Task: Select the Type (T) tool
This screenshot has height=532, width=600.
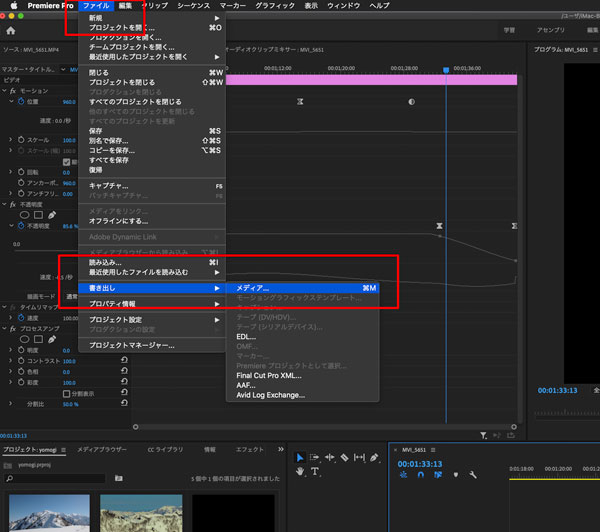Action: 315,472
